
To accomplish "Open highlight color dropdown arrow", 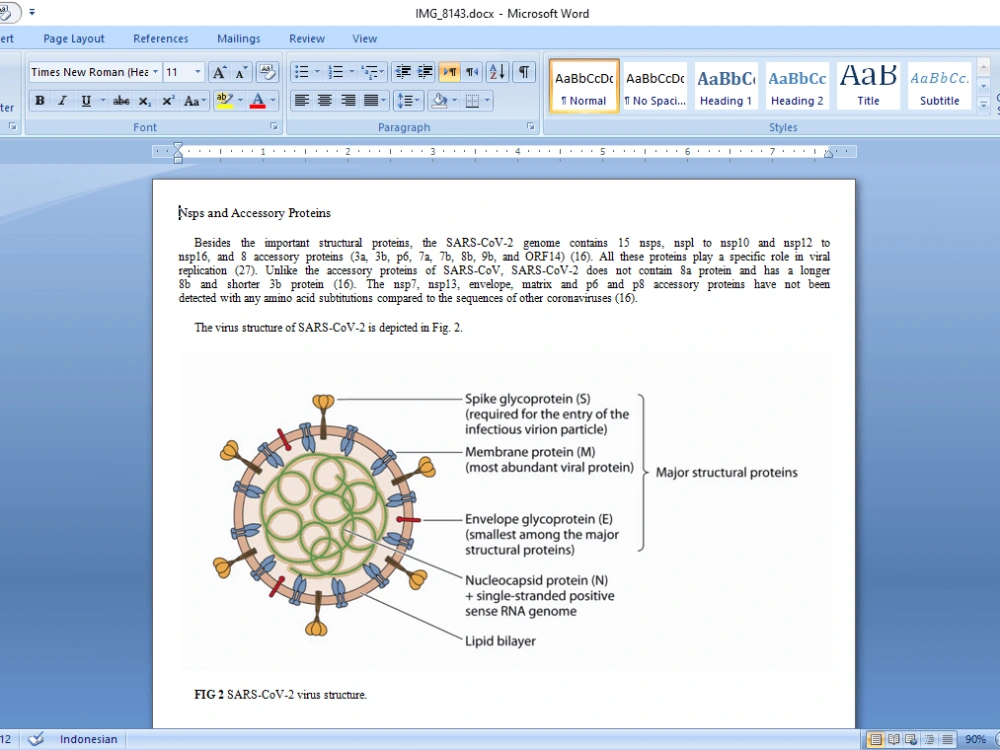I will tap(240, 100).
